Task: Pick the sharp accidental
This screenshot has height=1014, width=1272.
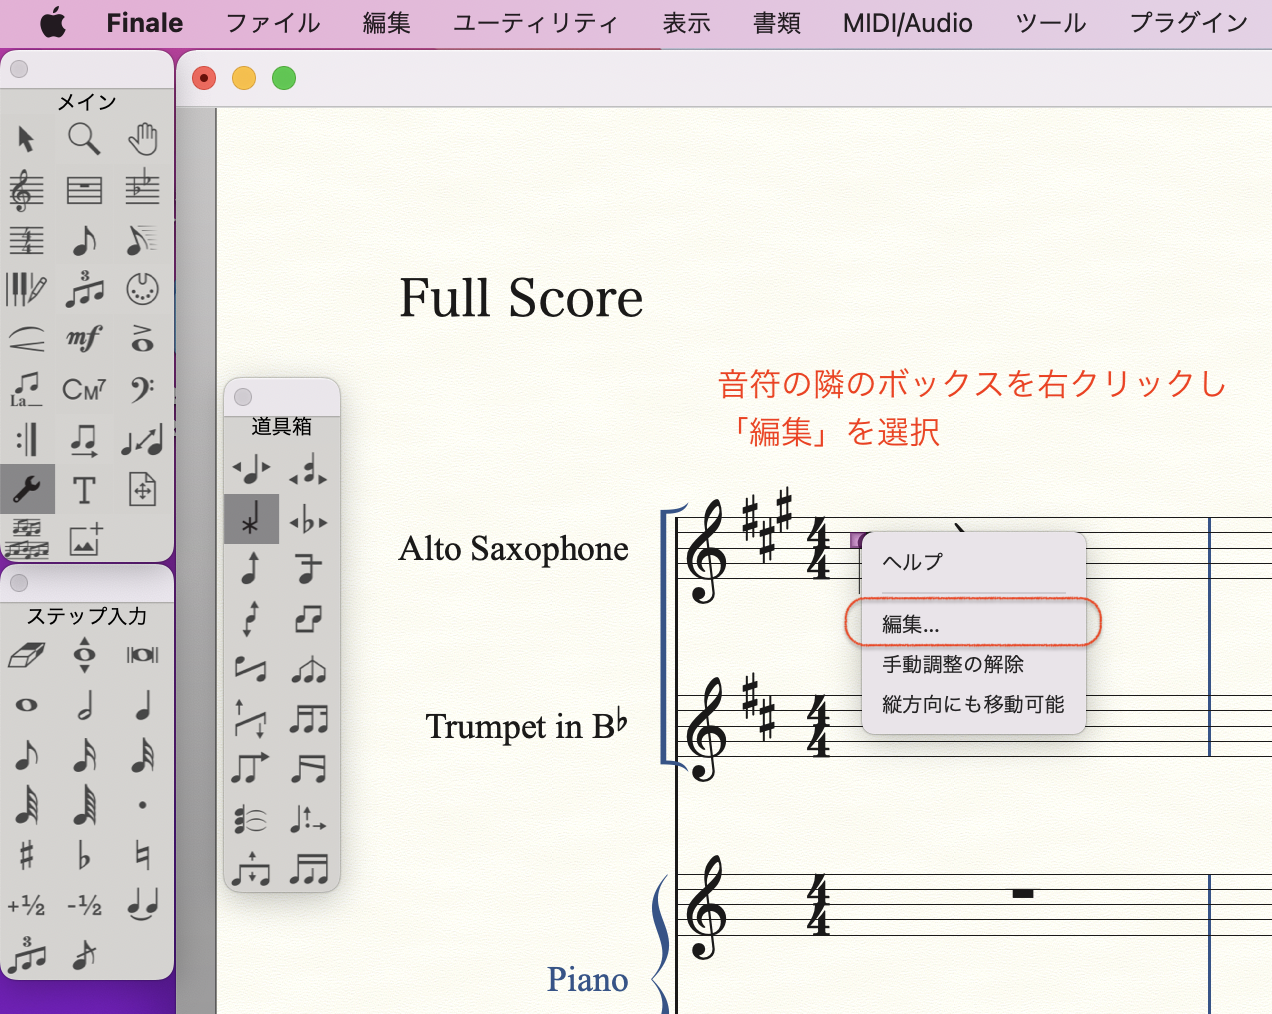Action: click(27, 855)
